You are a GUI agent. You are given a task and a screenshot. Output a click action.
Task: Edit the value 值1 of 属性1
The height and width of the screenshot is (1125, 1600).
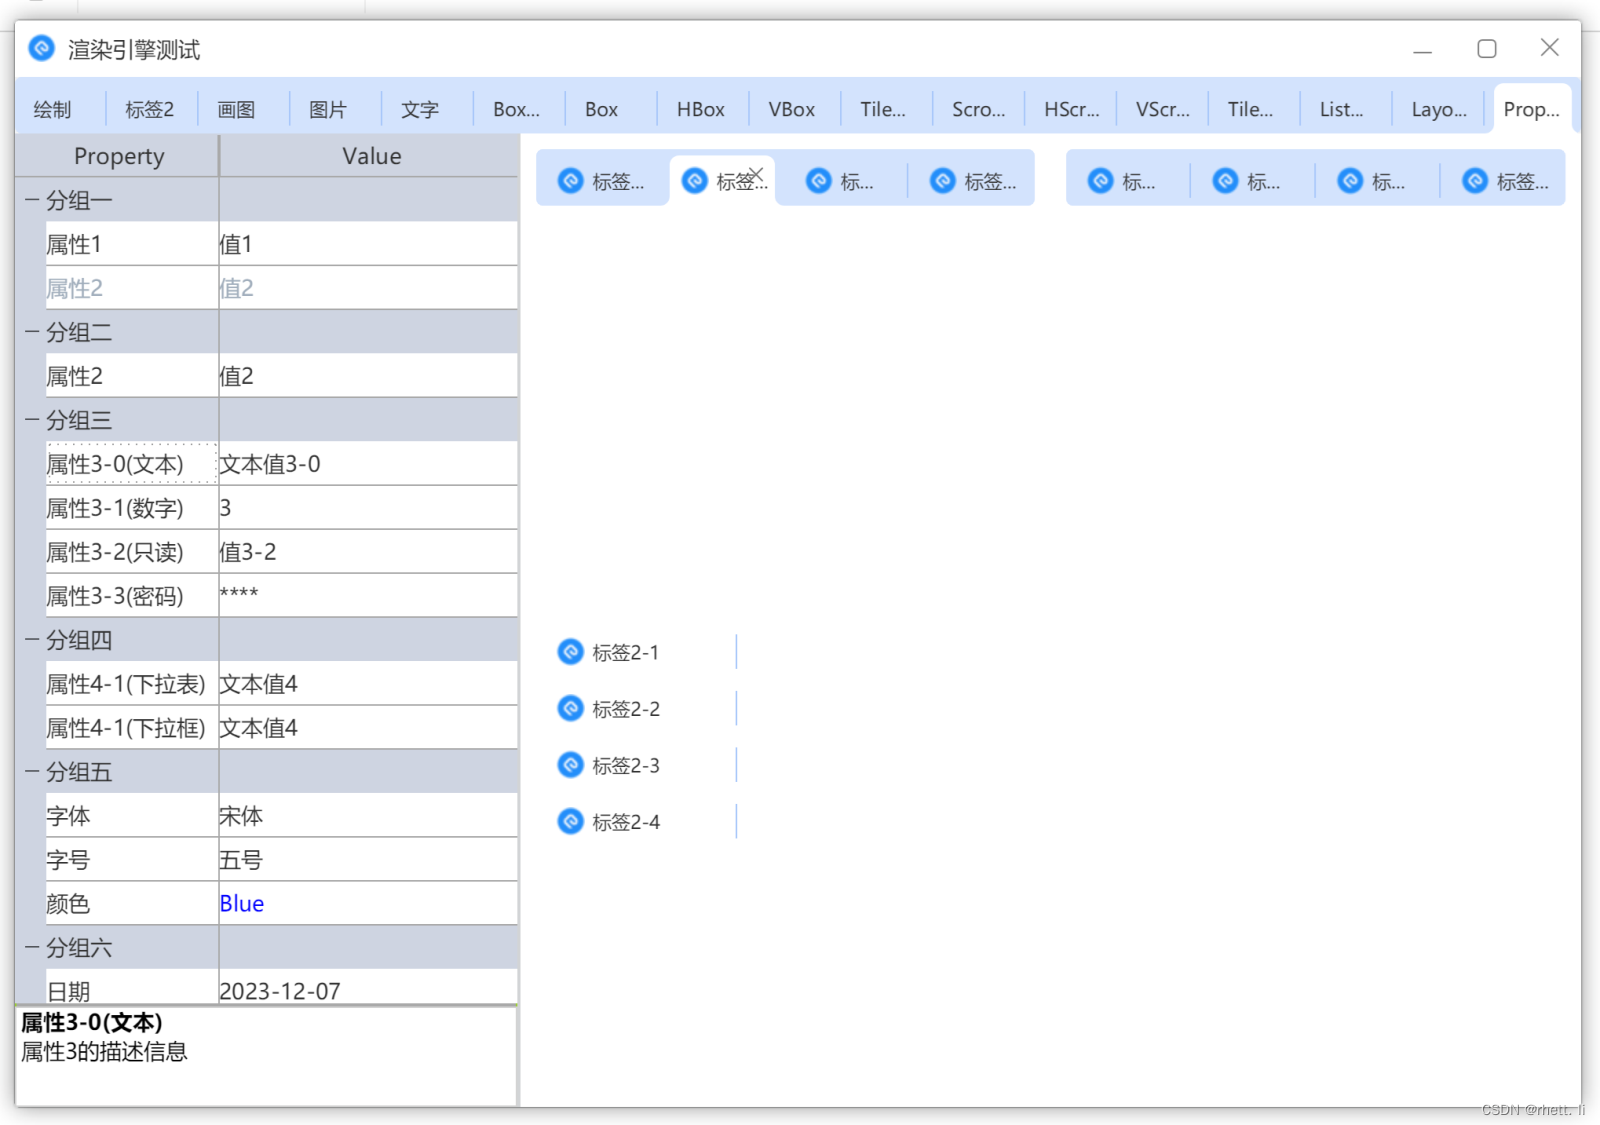[x=368, y=244]
